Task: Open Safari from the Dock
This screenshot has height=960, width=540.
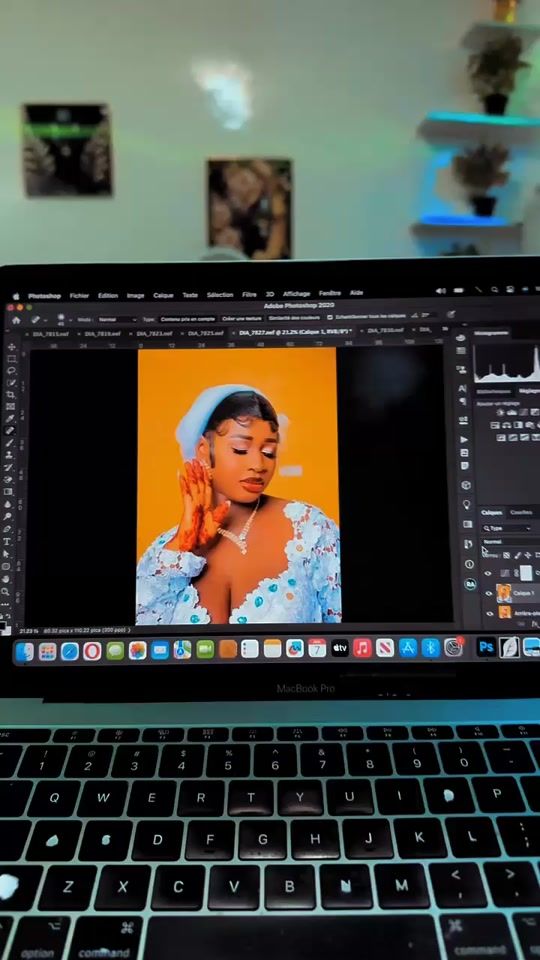Action: tap(69, 651)
